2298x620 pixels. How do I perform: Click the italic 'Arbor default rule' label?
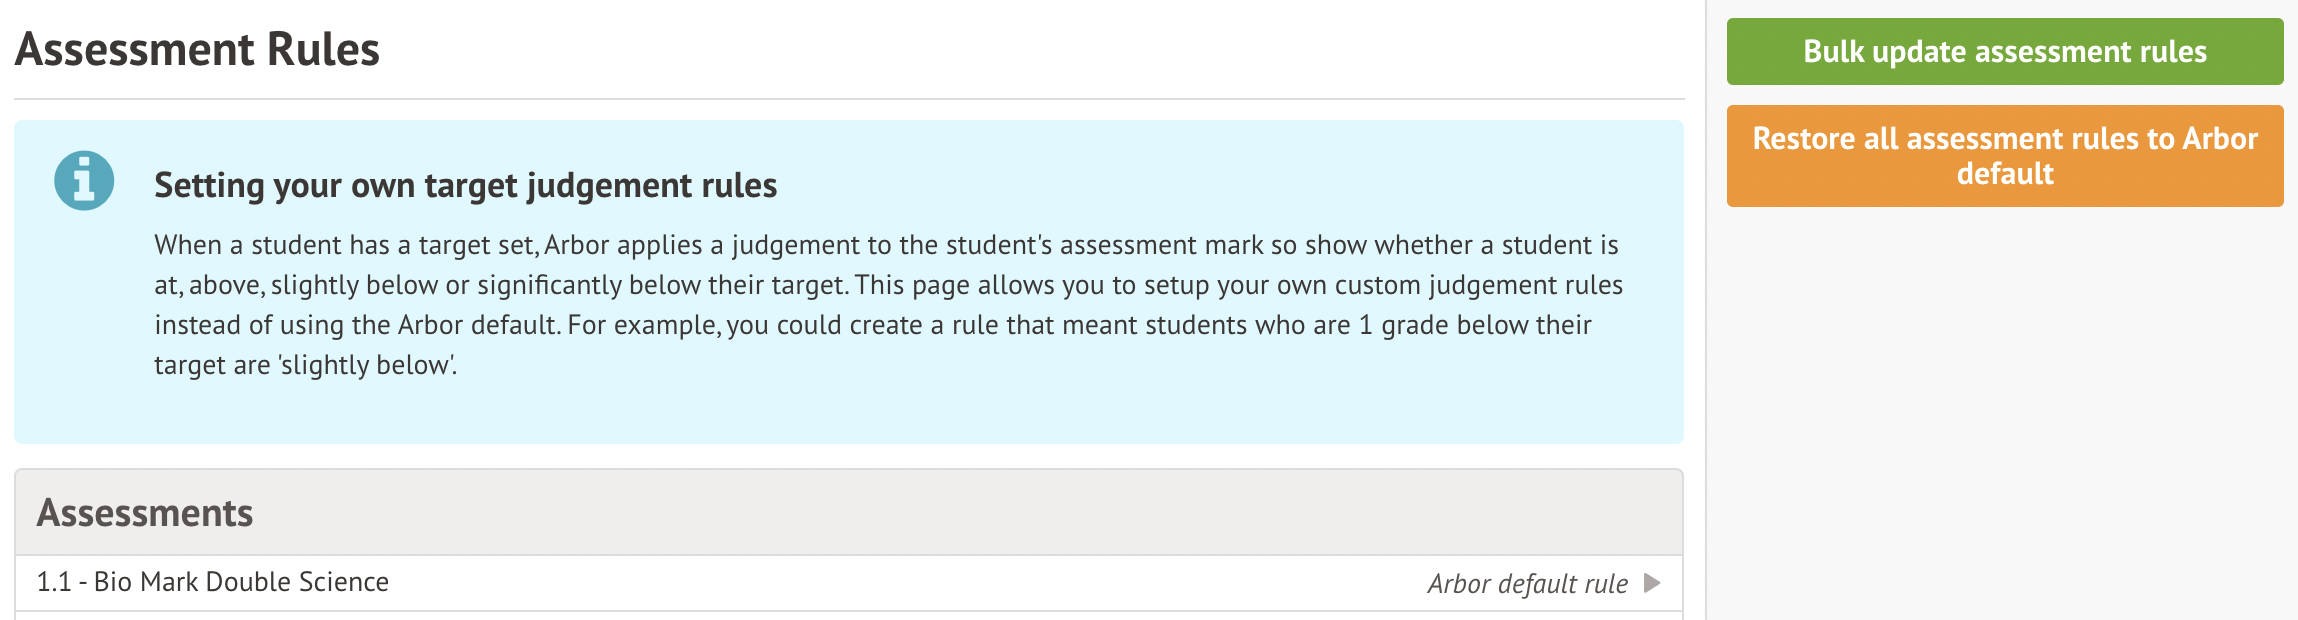1527,584
